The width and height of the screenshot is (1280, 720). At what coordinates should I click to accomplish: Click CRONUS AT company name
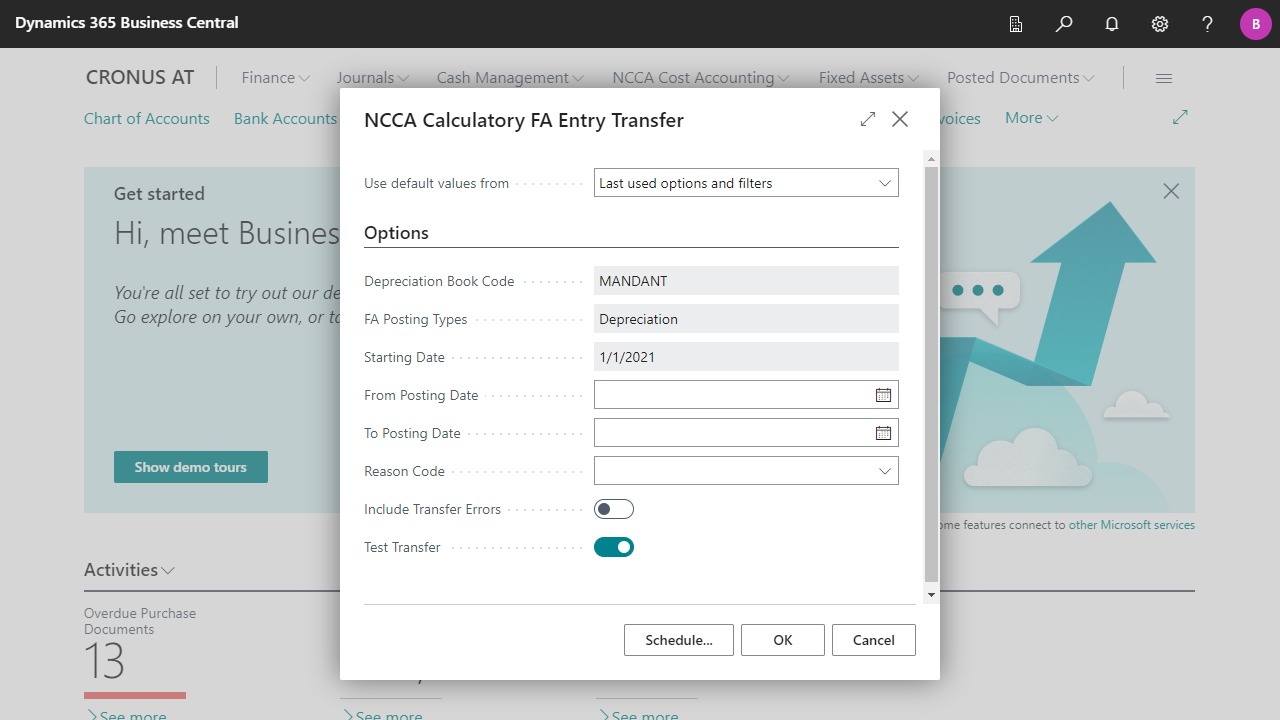(x=140, y=78)
